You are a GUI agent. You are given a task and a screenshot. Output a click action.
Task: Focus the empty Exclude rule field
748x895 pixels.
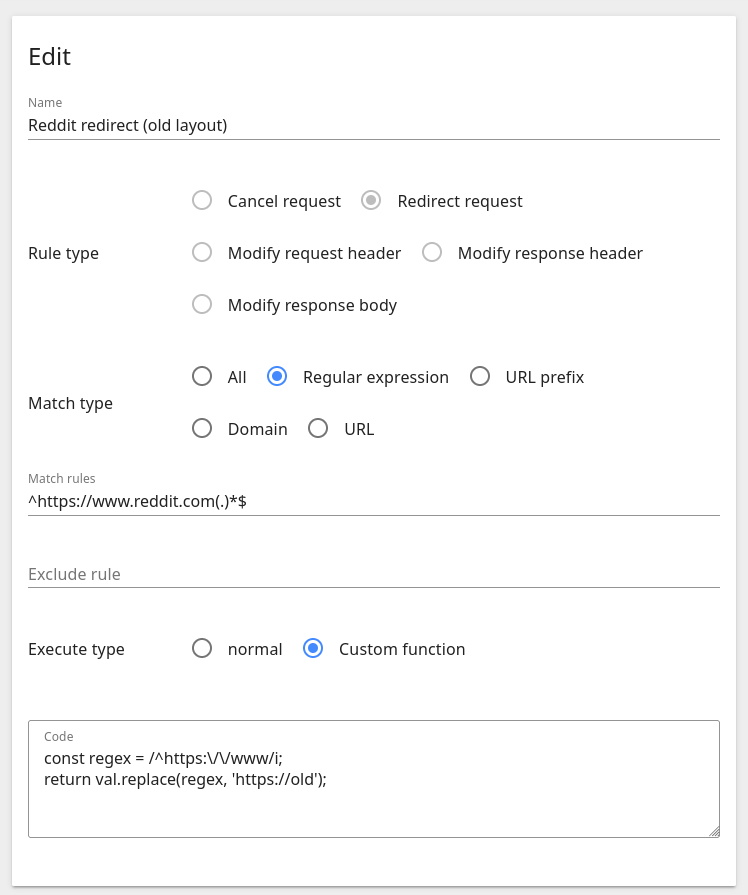click(373, 574)
